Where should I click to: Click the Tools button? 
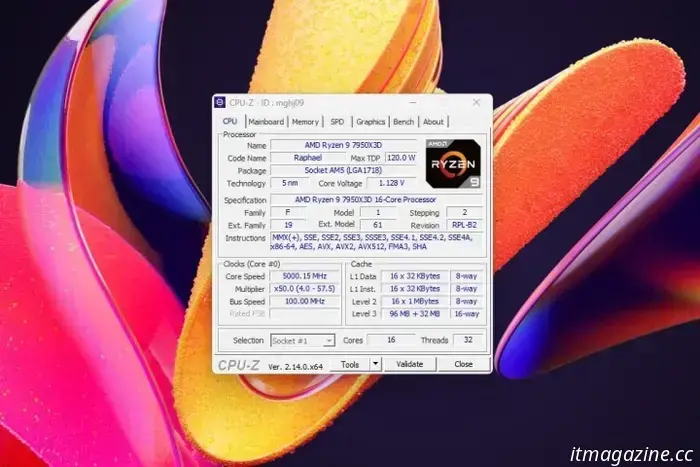350,364
